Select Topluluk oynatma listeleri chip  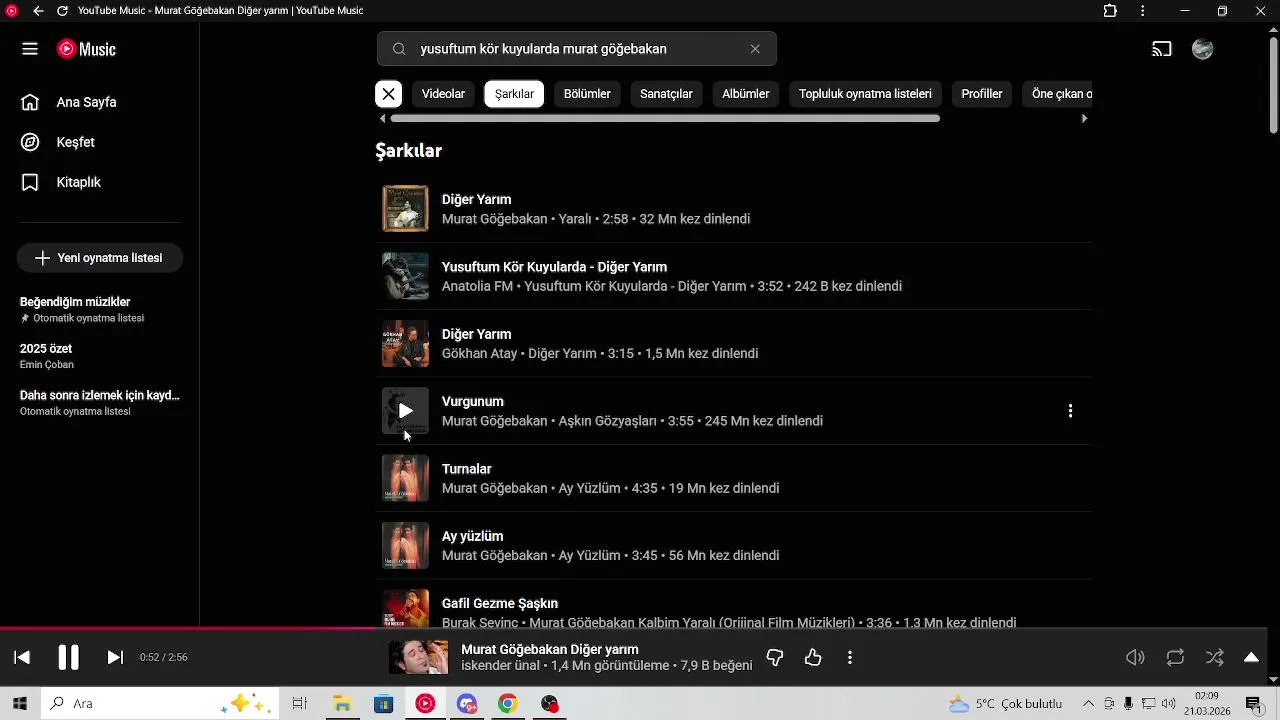pyautogui.click(x=865, y=94)
